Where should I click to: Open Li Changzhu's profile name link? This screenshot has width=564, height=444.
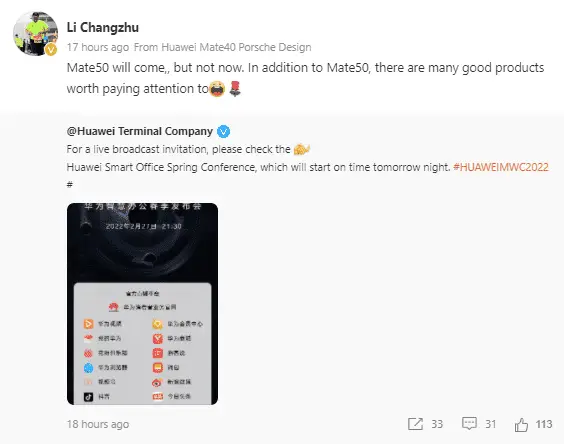(103, 27)
